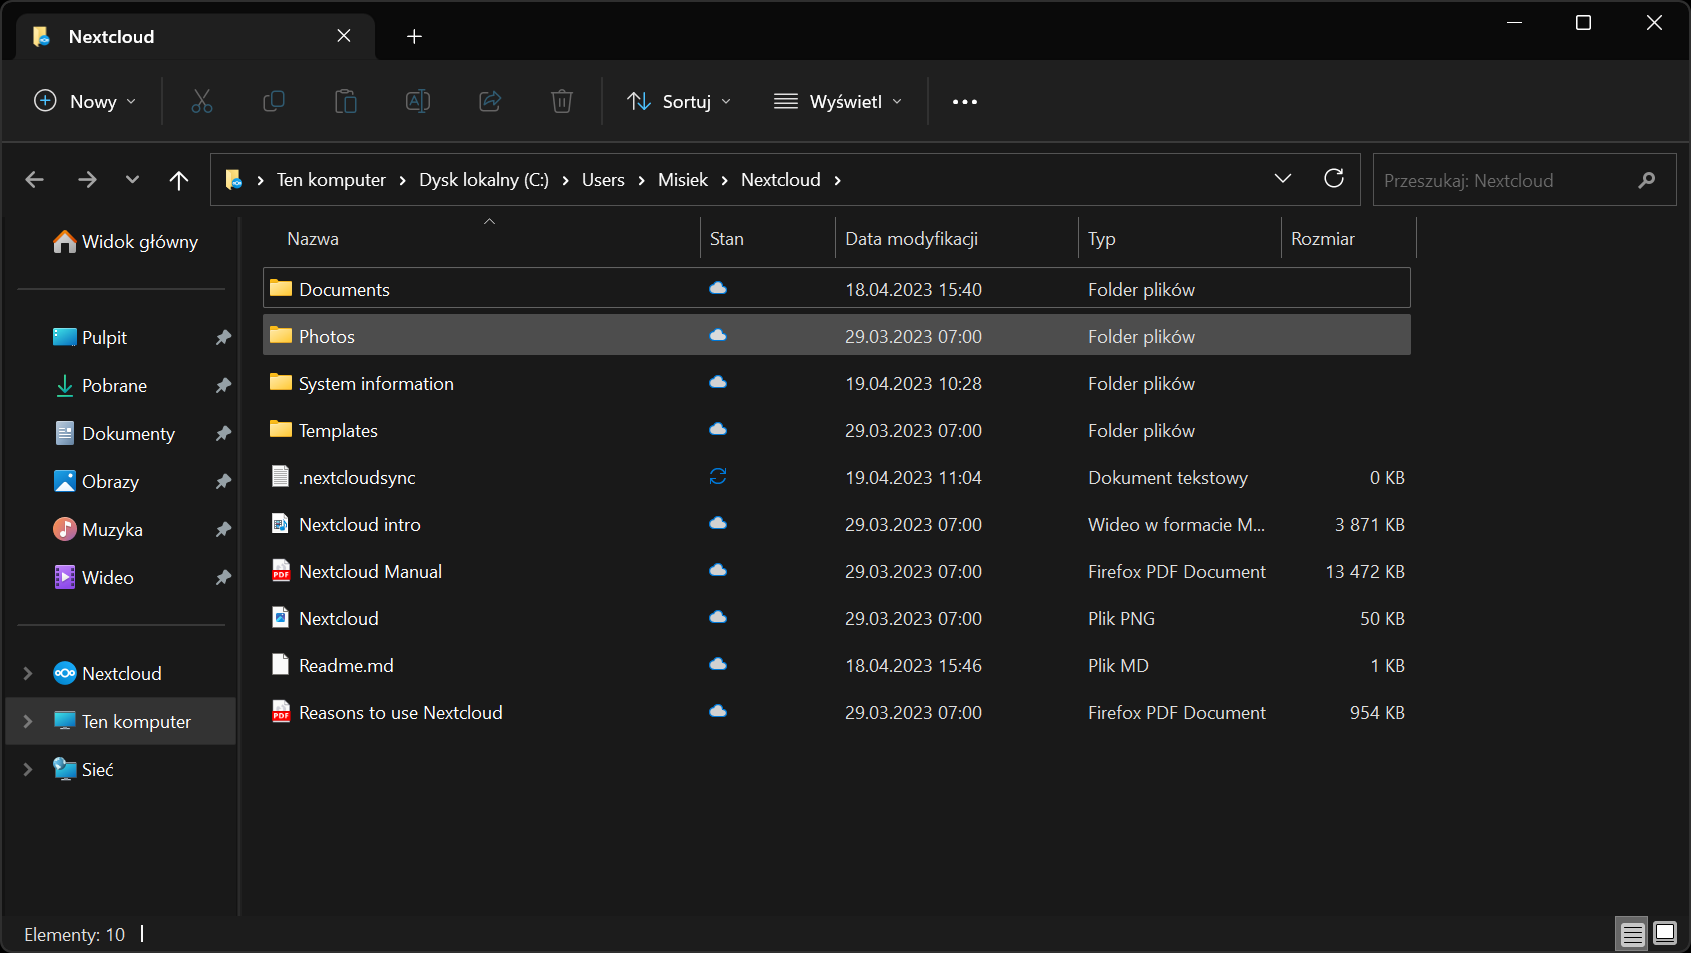Viewport: 1691px width, 953px height.
Task: Select the Nextcloud PNG file
Action: click(x=338, y=618)
